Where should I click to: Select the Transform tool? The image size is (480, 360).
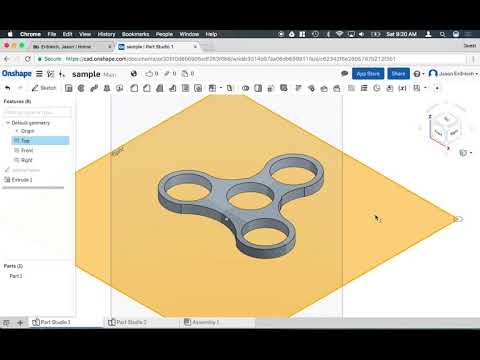click(x=271, y=88)
